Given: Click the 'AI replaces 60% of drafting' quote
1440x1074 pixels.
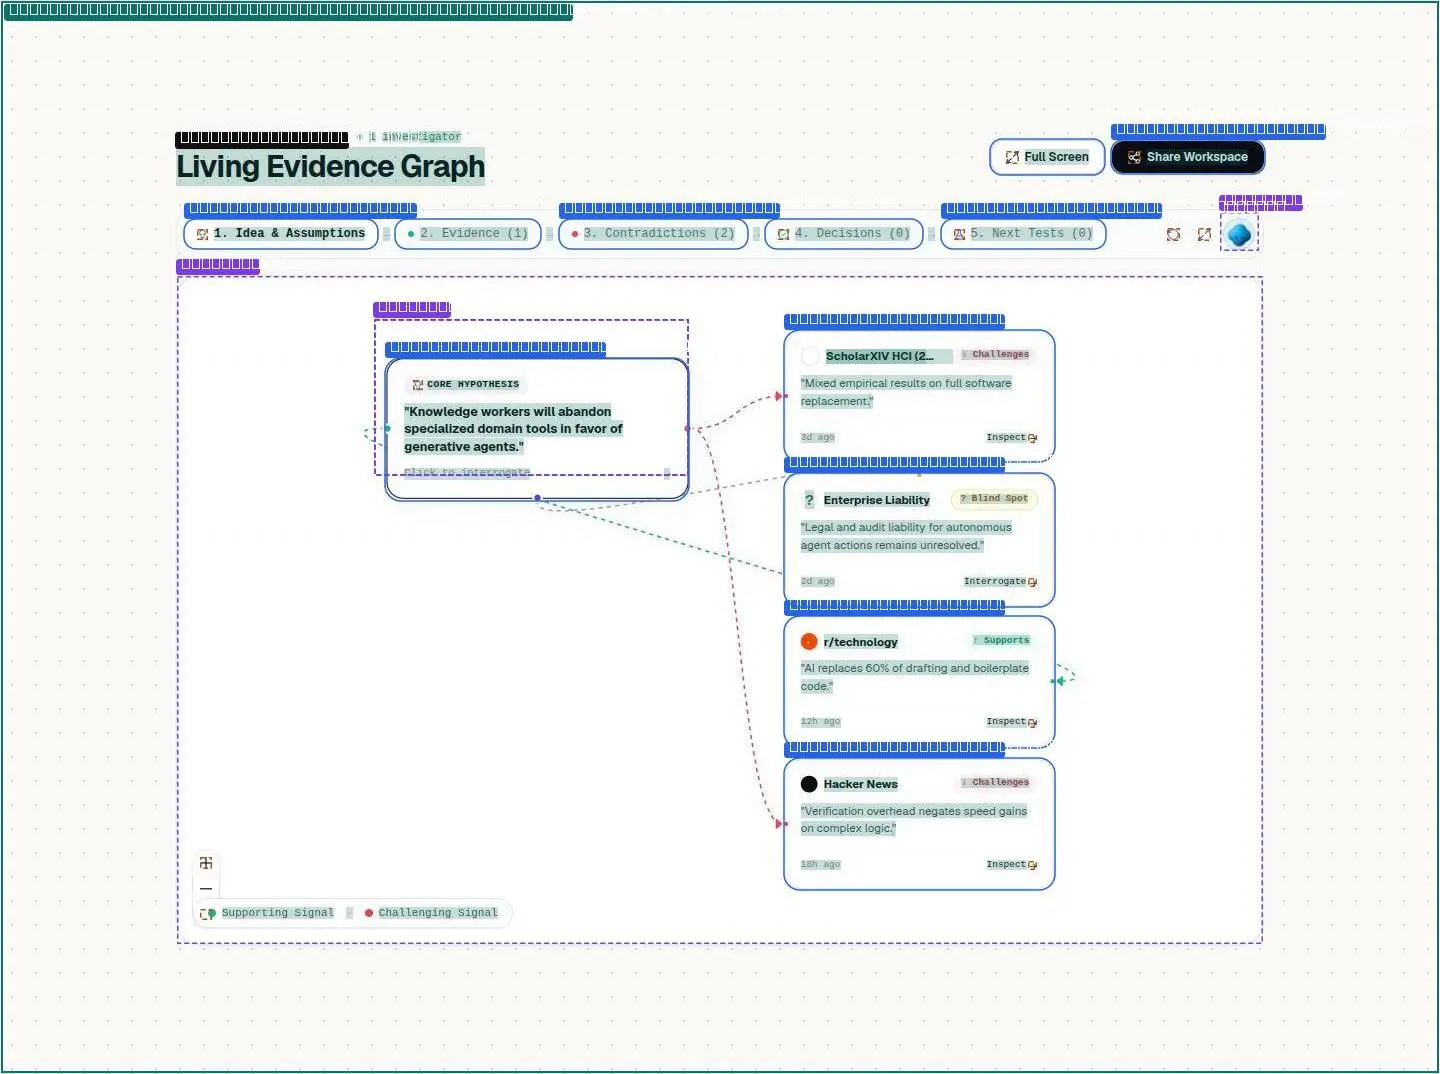Looking at the screenshot, I should (914, 678).
